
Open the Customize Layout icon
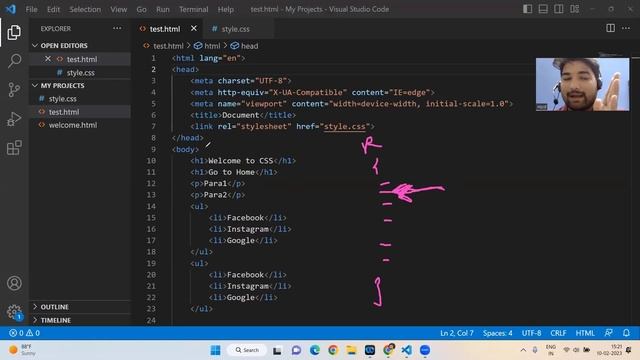coord(574,9)
